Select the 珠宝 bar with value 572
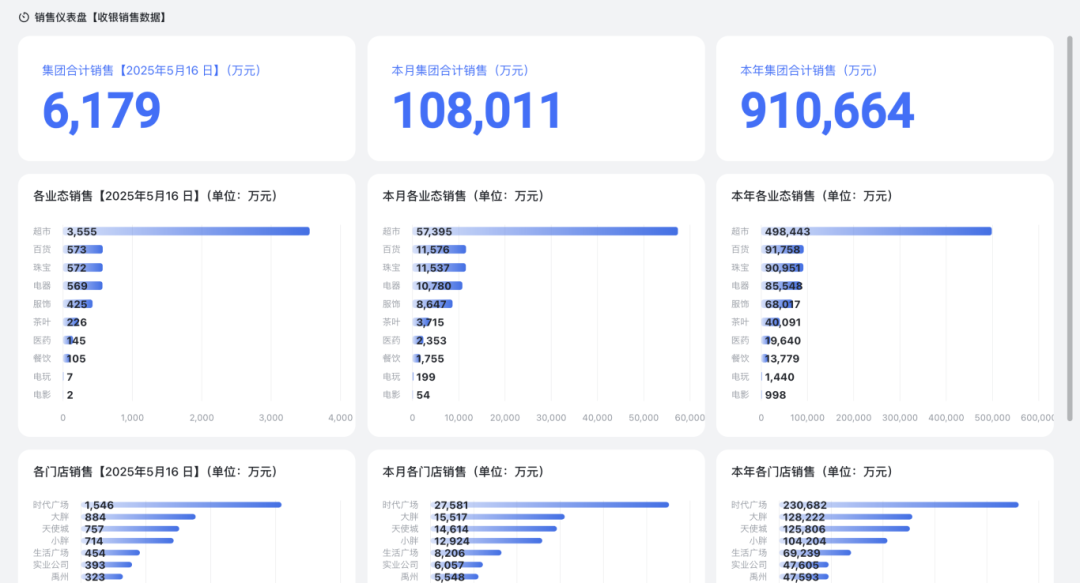 click(83, 267)
